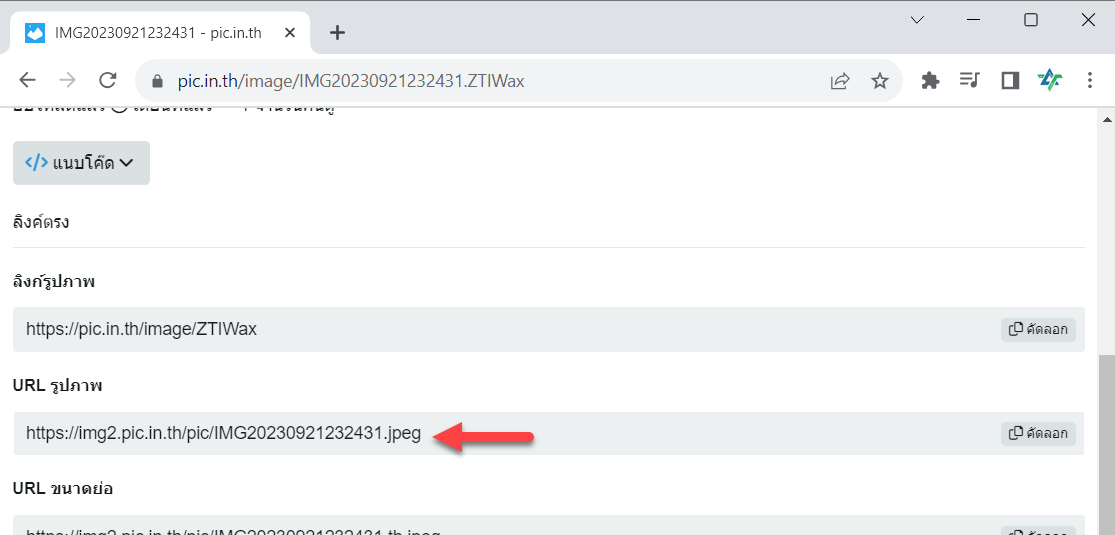This screenshot has width=1115, height=535.
Task: Open a new tab with plus button
Action: pyautogui.click(x=338, y=33)
